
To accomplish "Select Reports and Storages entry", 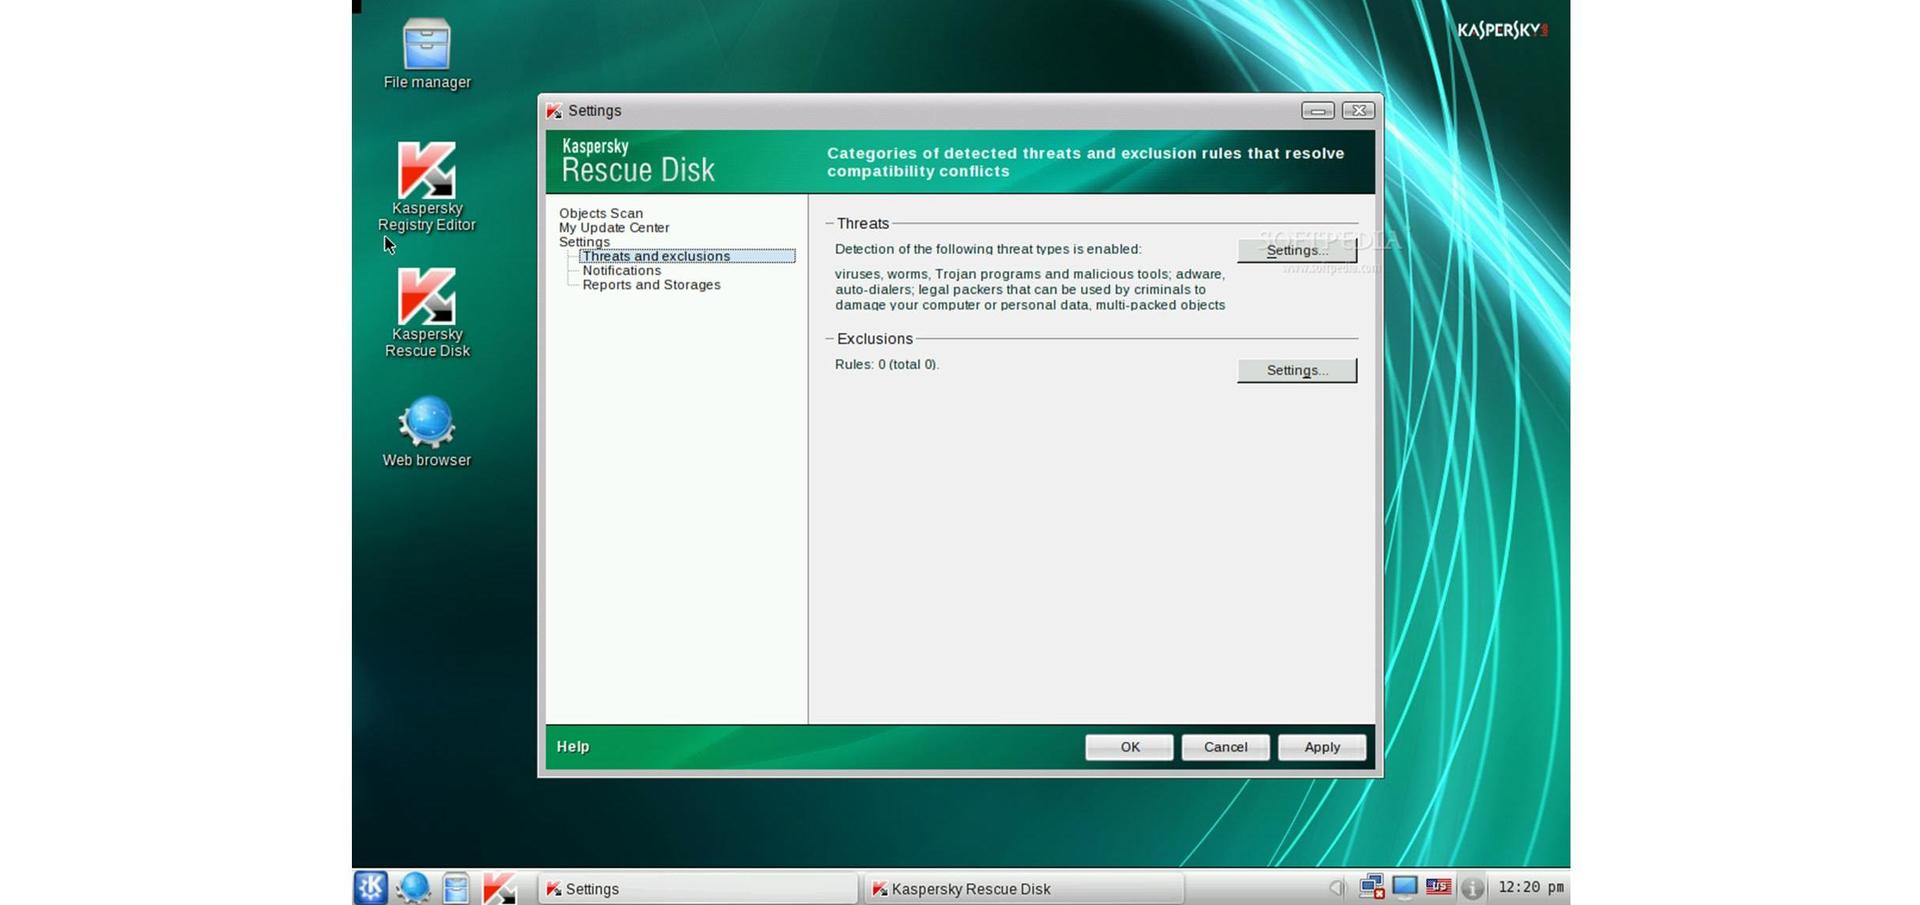I will pos(651,285).
